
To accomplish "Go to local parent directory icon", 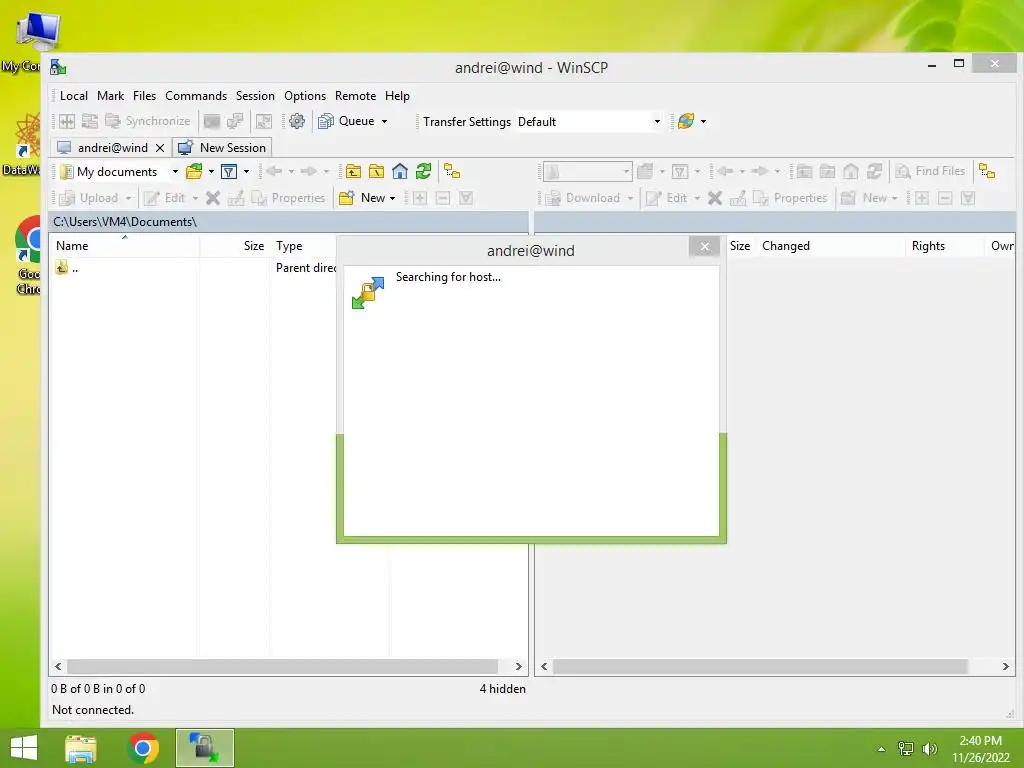I will (x=353, y=172).
